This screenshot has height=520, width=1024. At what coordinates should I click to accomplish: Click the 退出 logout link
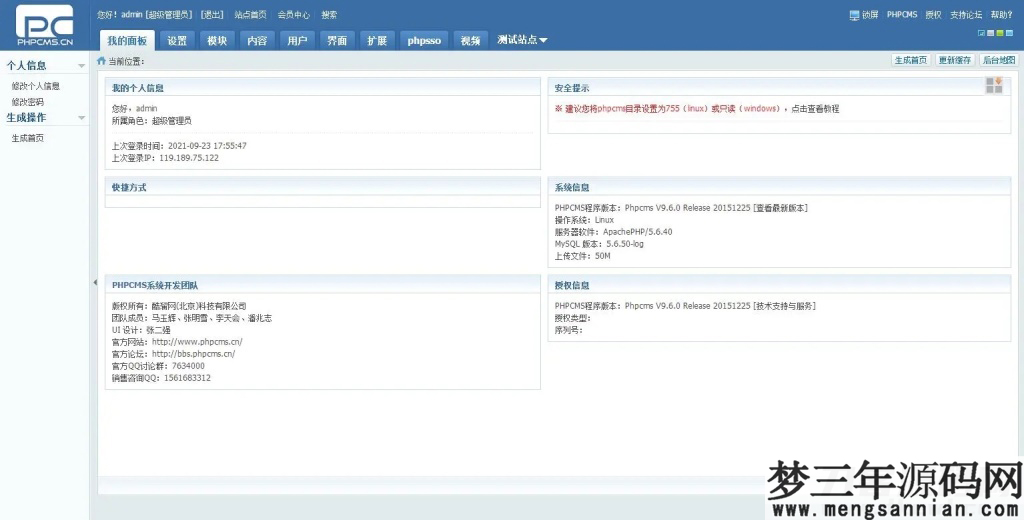pos(212,14)
